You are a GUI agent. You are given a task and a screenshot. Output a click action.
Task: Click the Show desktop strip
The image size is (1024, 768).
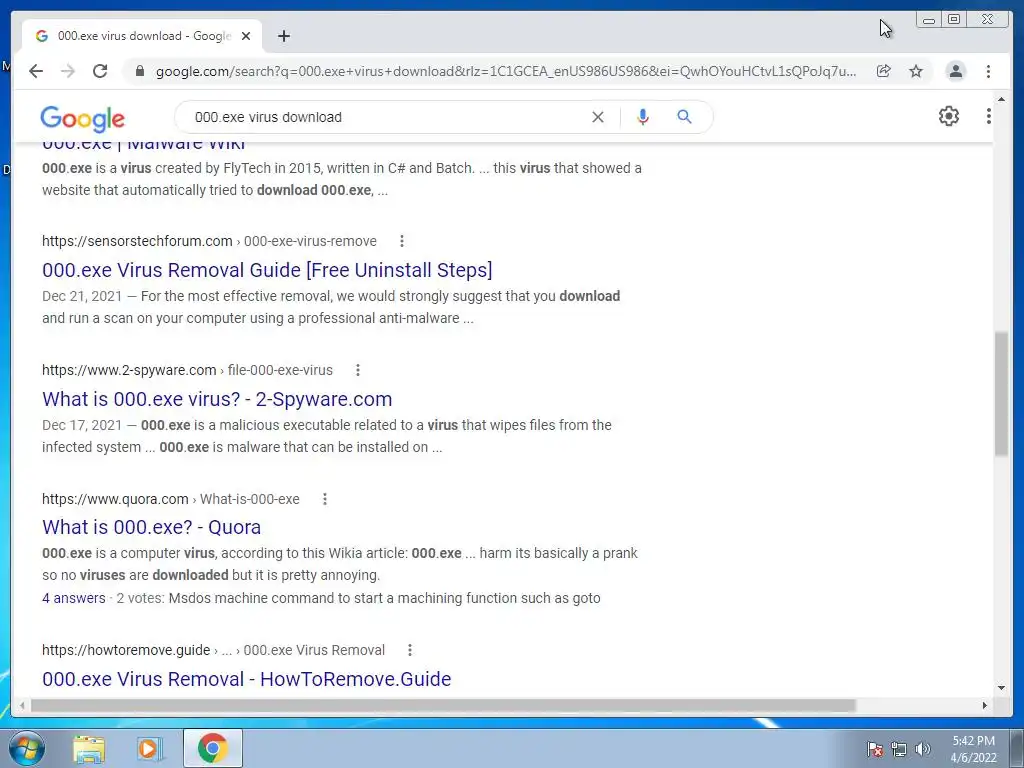(1019, 748)
